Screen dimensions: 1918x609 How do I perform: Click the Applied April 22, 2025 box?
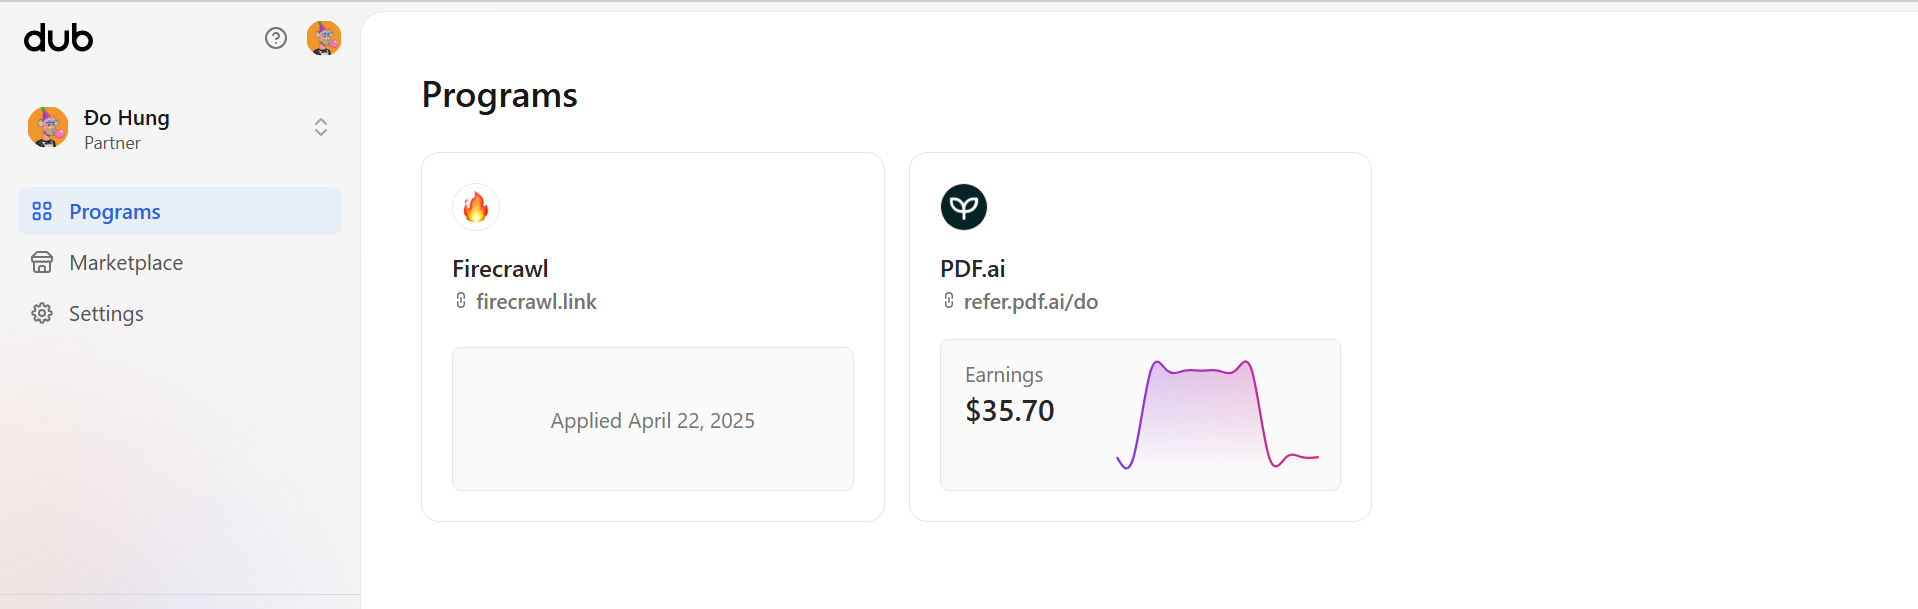tap(653, 419)
